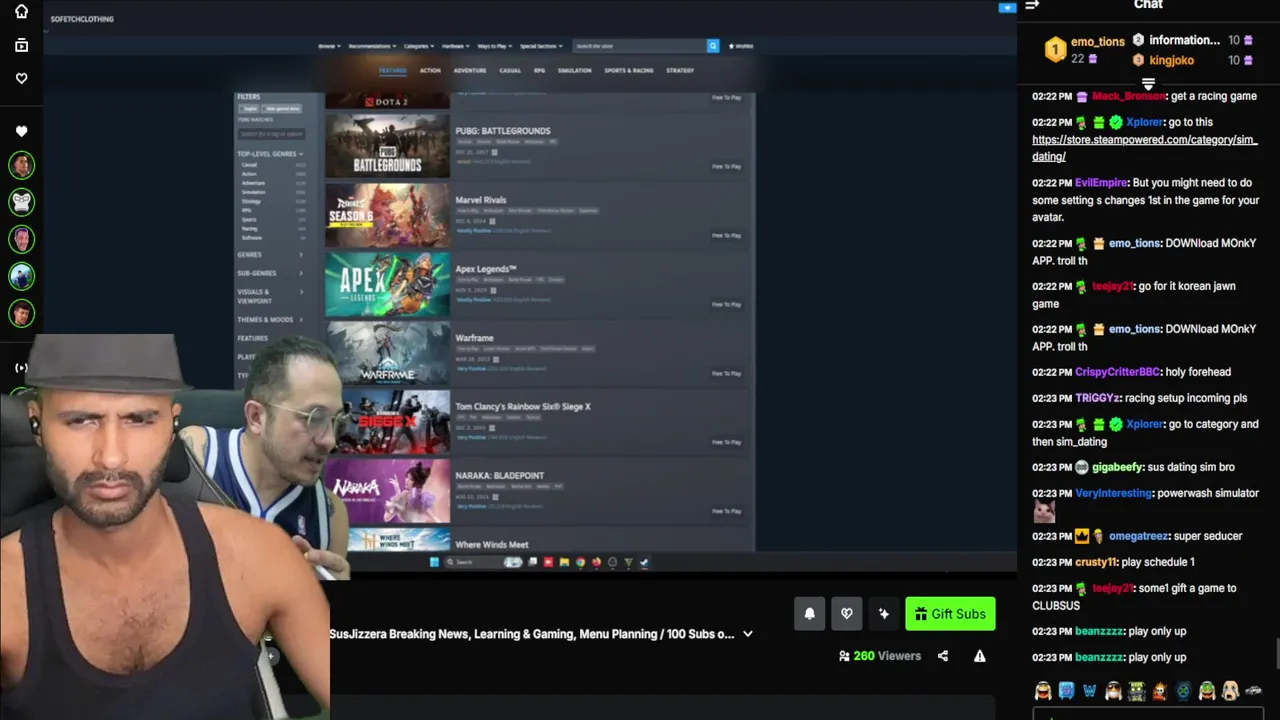1280x720 pixels.
Task: Expand the stream title with chevron
Action: [x=748, y=634]
